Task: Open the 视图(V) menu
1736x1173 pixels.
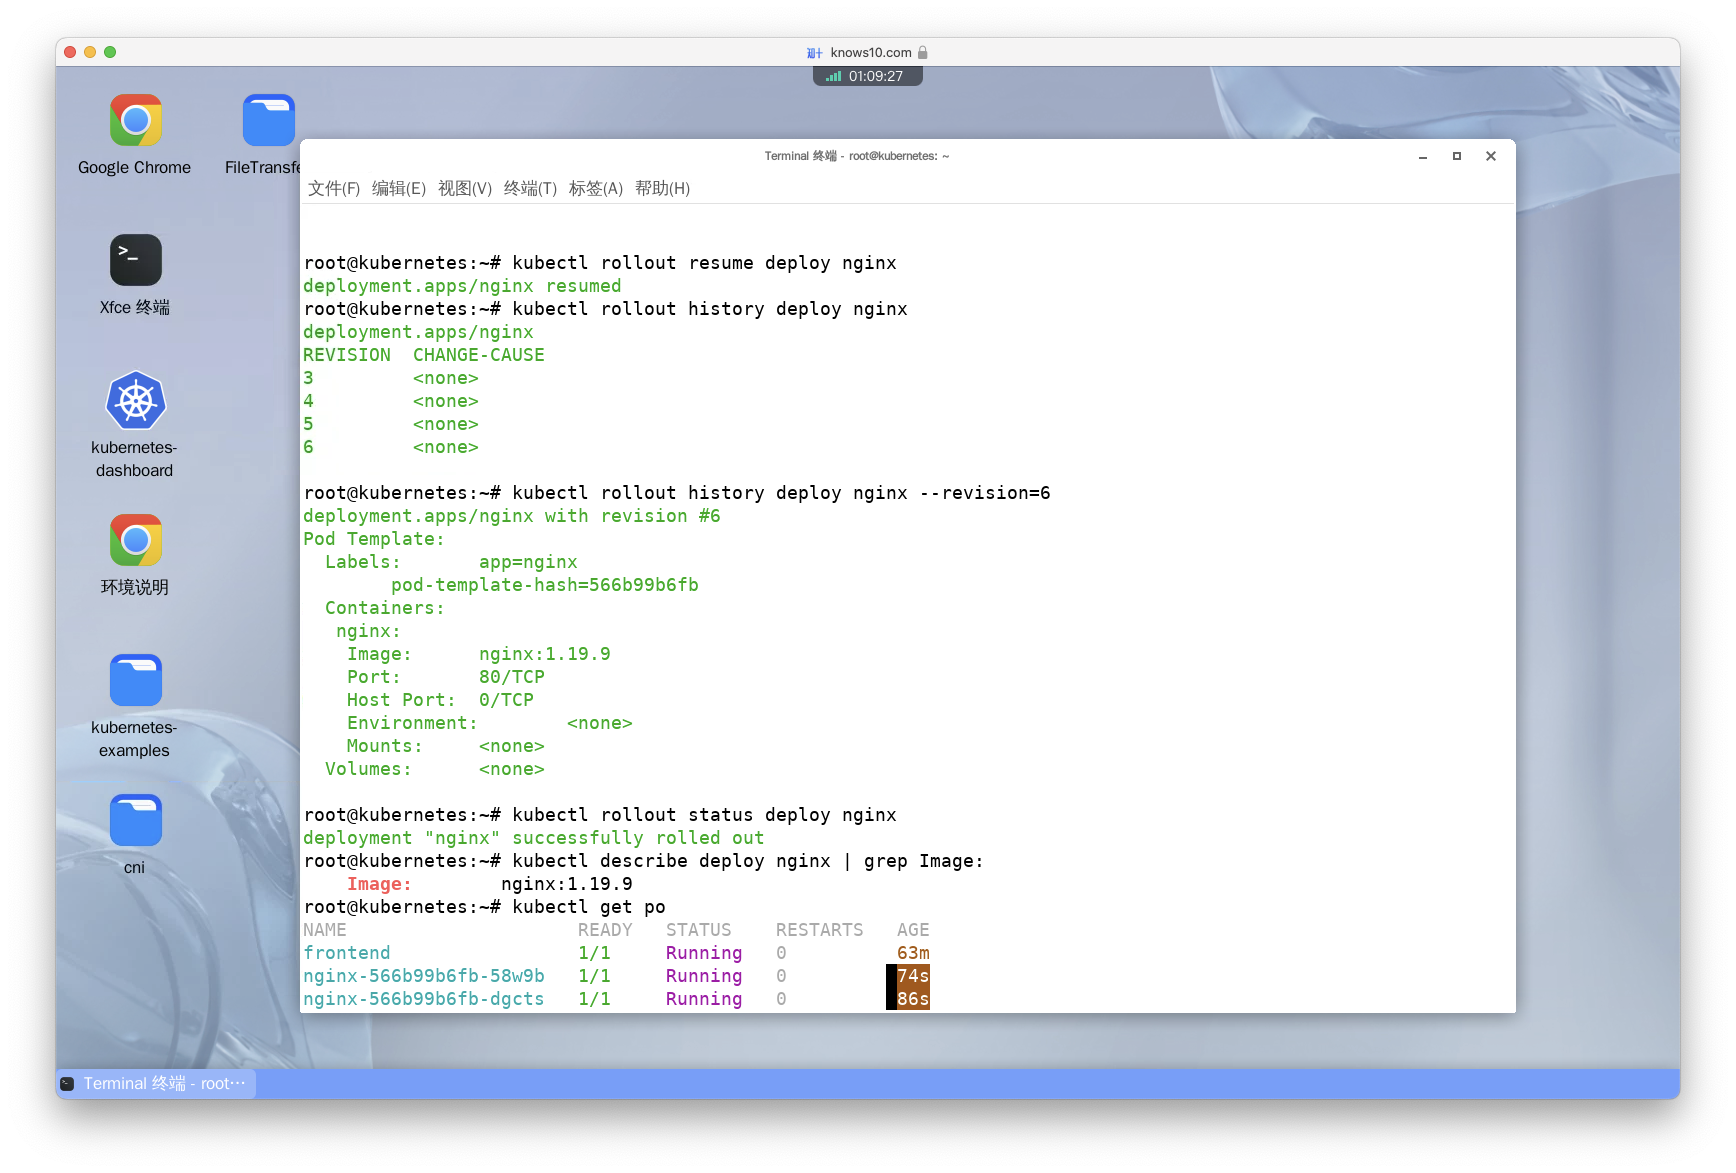Action: (465, 189)
